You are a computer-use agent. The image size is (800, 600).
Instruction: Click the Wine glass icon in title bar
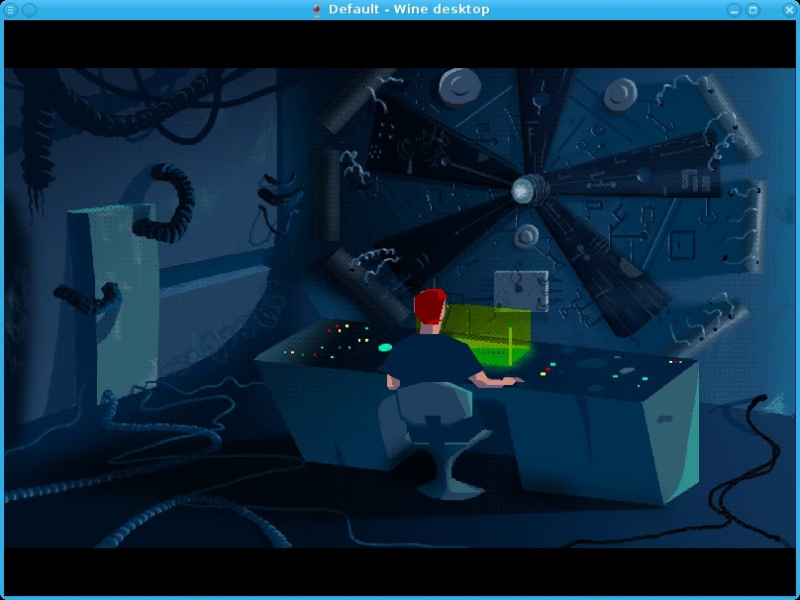pos(317,10)
